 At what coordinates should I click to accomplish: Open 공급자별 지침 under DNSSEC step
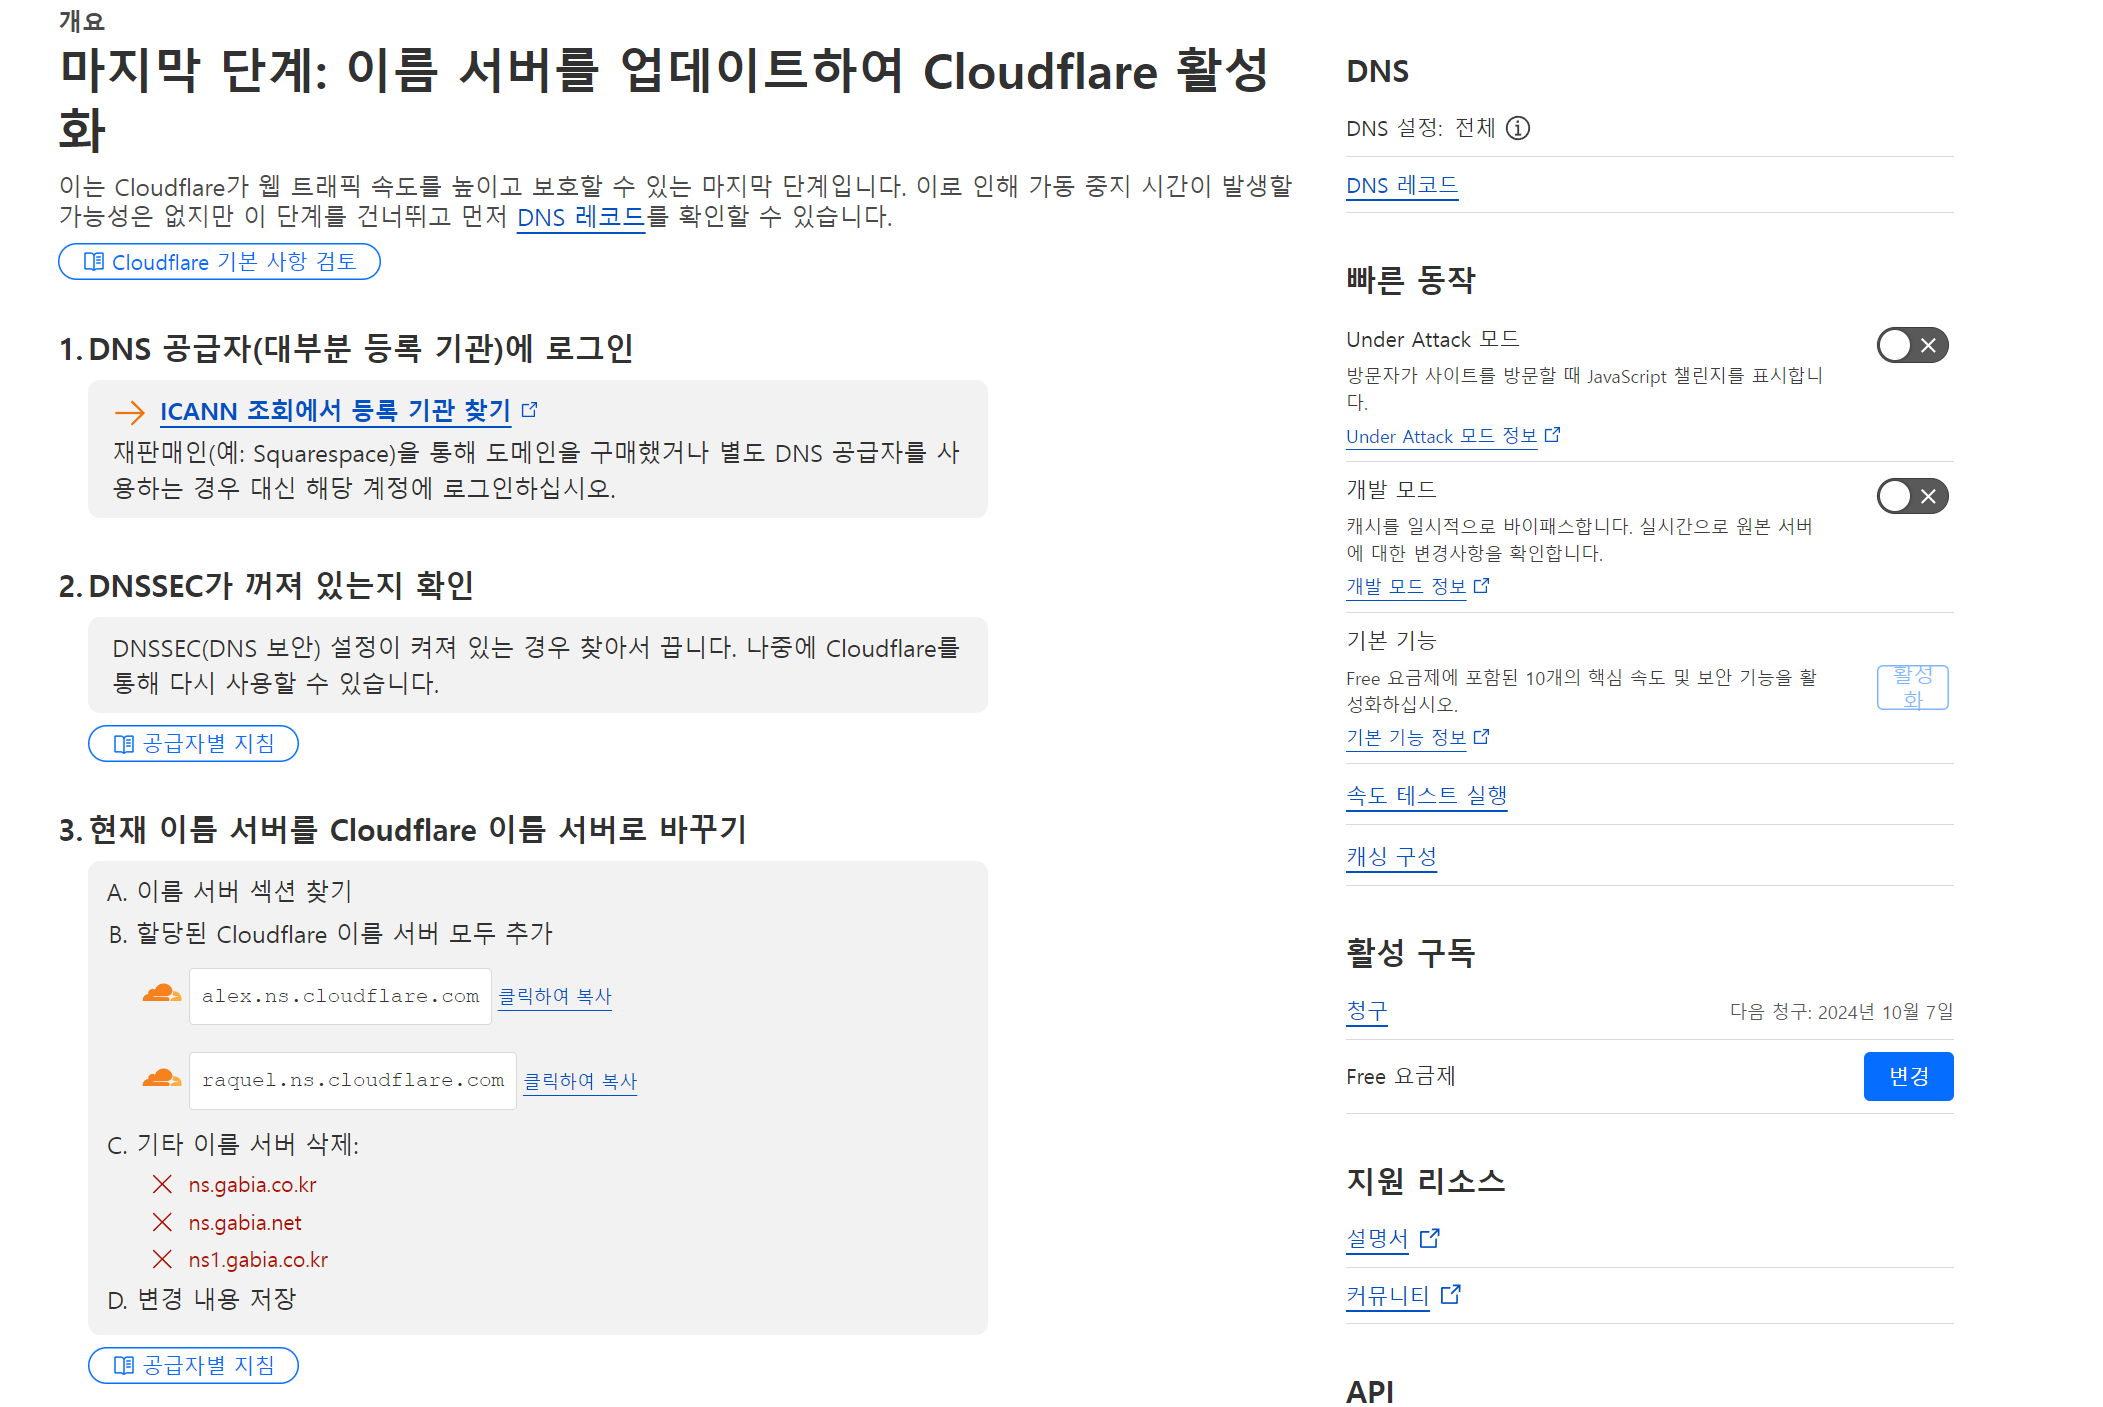pyautogui.click(x=193, y=743)
